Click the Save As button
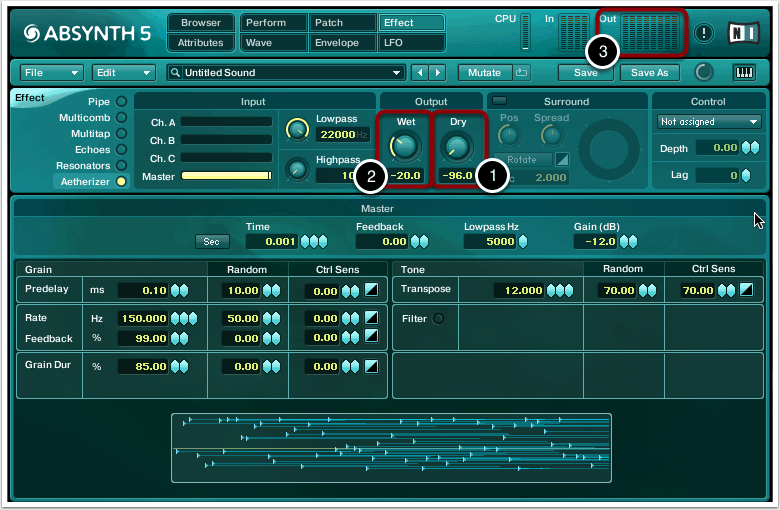780x510 pixels. 650,73
